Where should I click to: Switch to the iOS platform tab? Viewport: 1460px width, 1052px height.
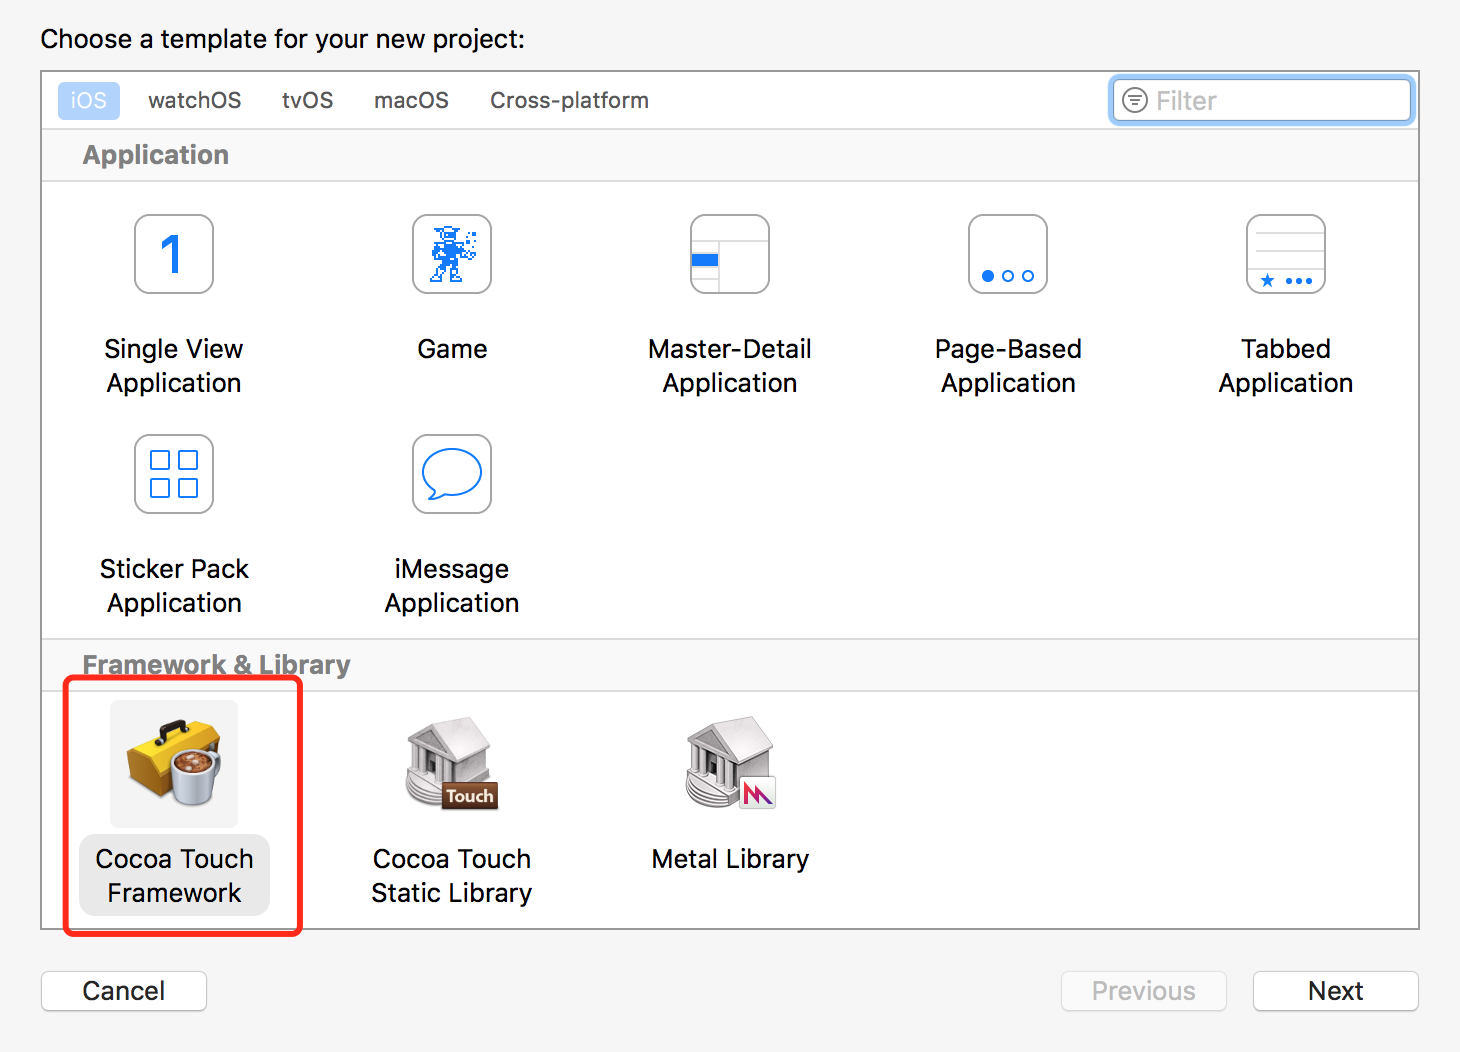89,101
